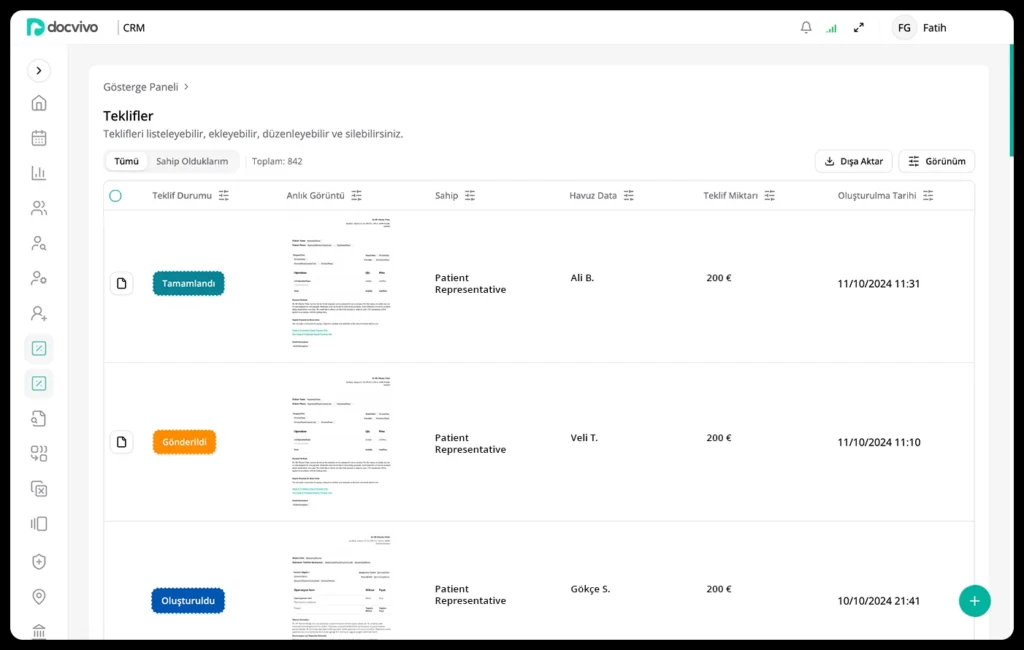This screenshot has width=1024, height=650.
Task: Toggle fullscreen with the expand arrows icon
Action: pos(858,28)
